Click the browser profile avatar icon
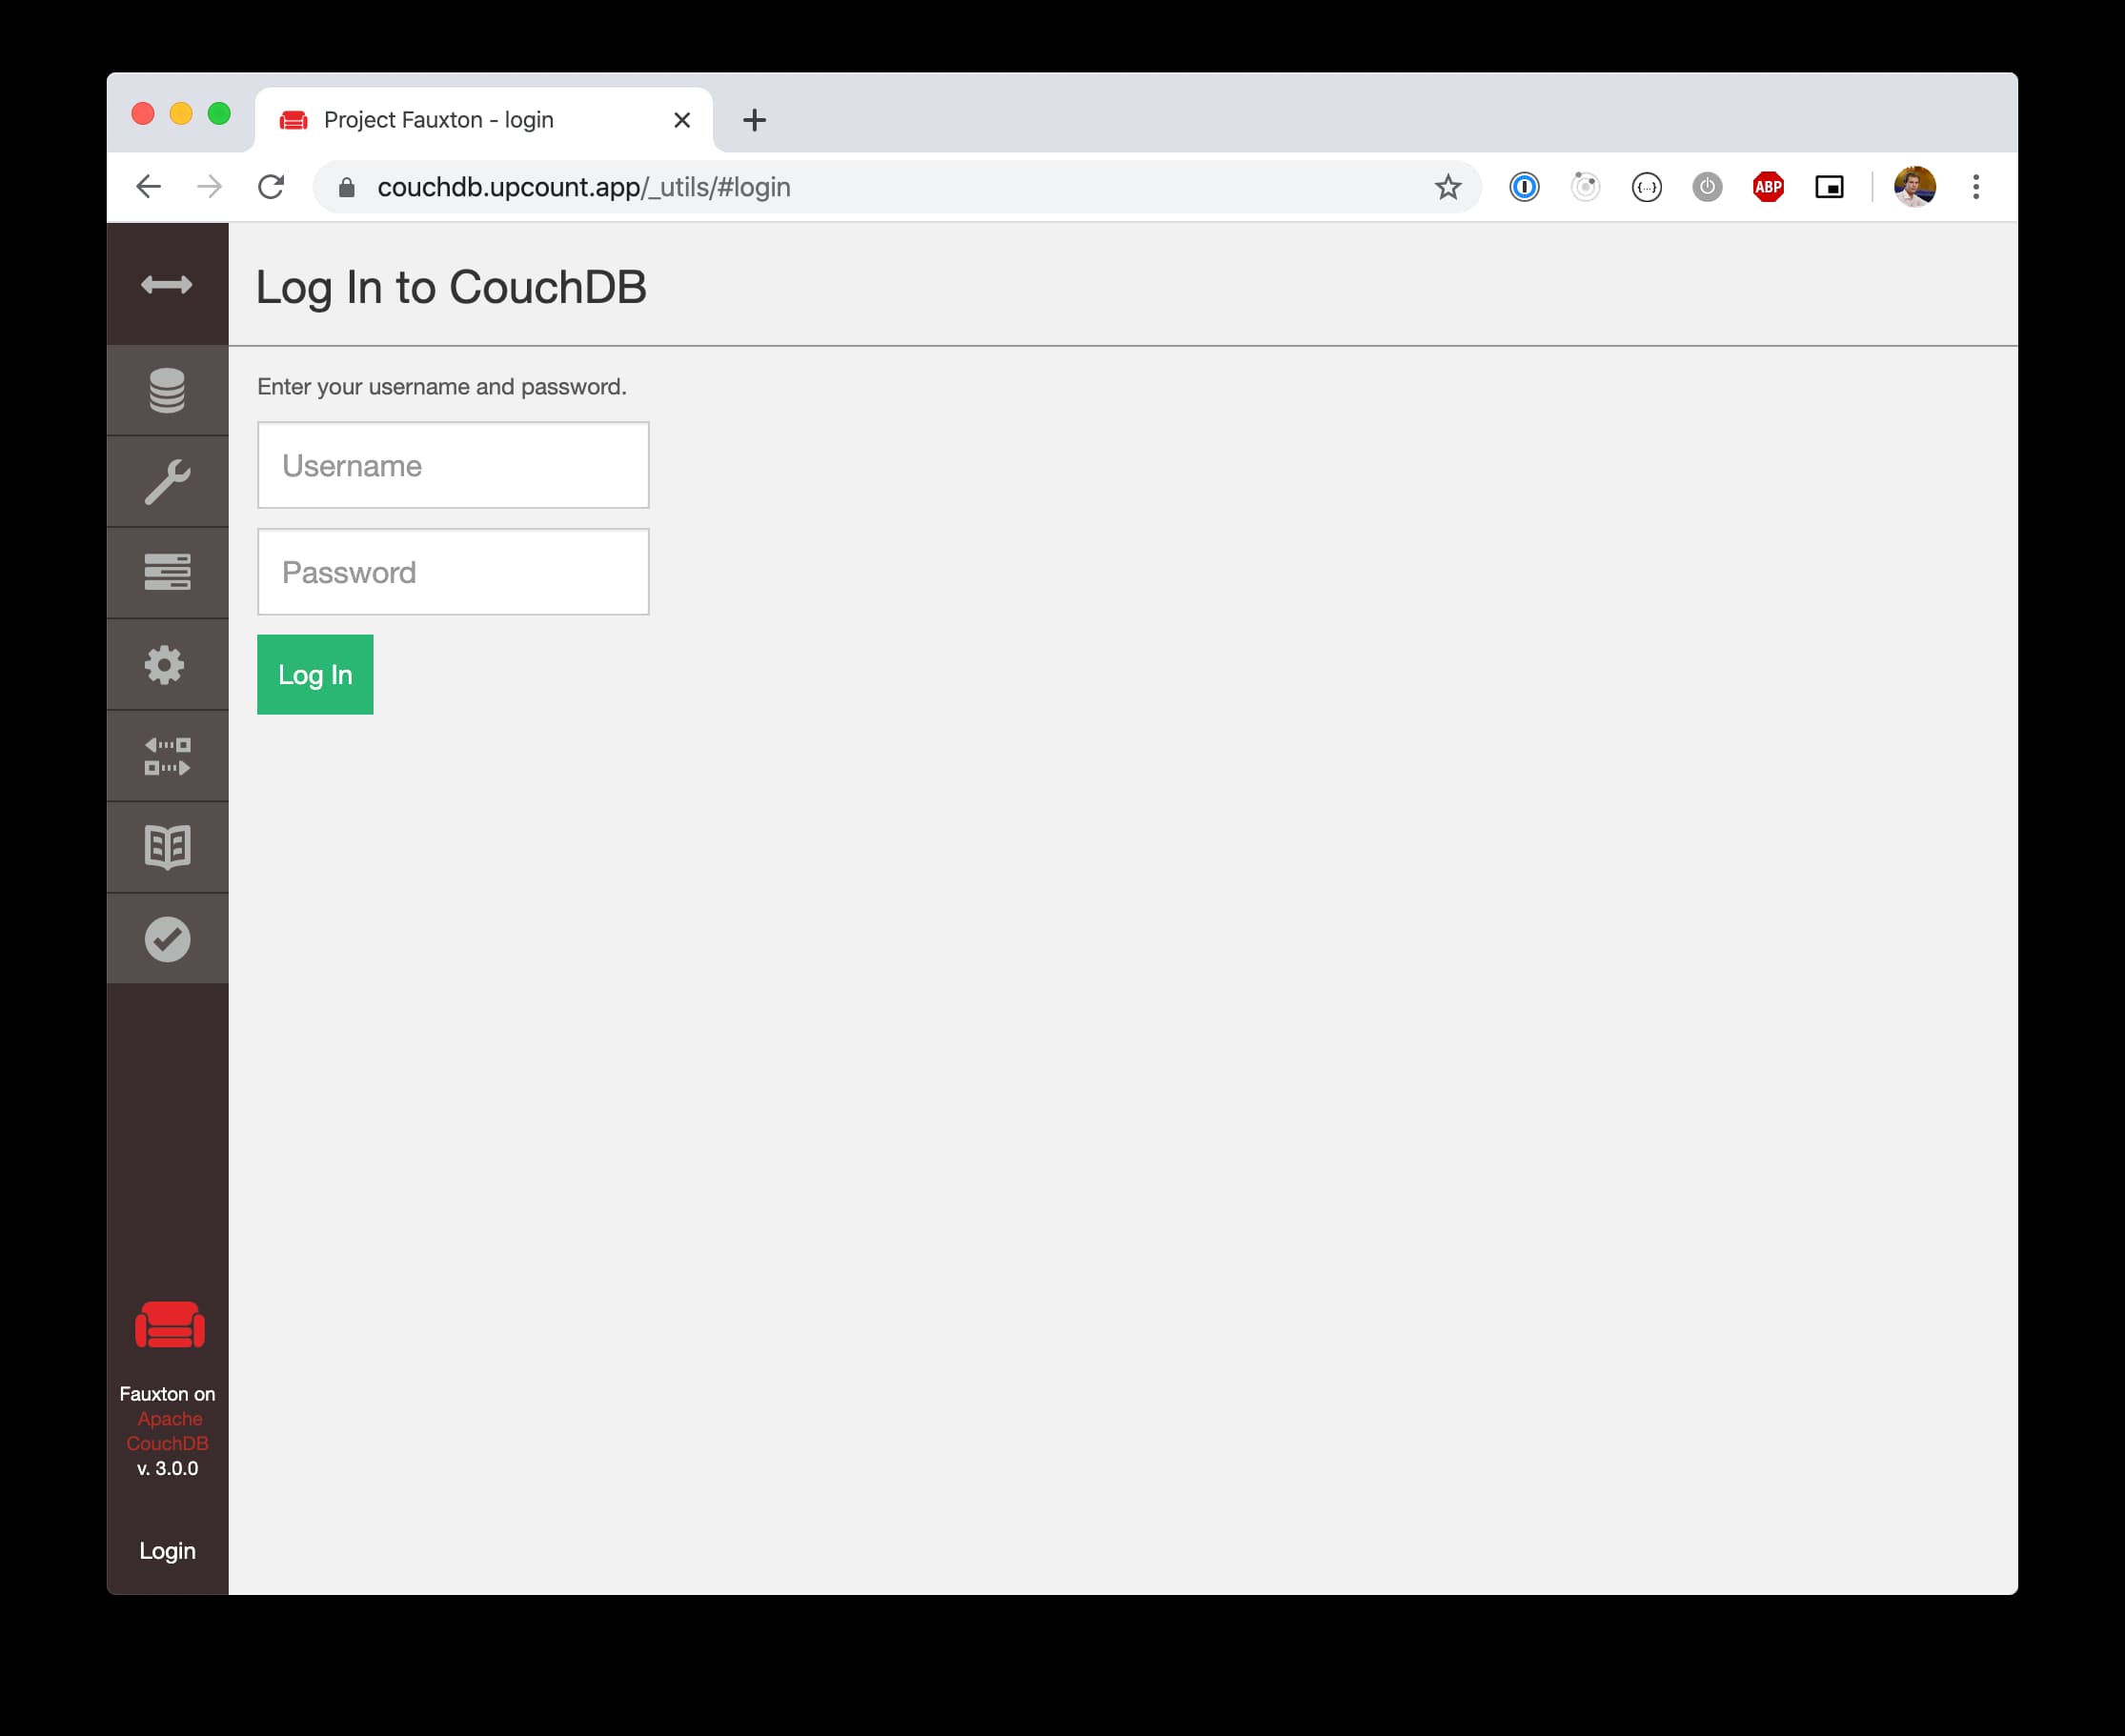Viewport: 2125px width, 1736px height. [x=1916, y=187]
